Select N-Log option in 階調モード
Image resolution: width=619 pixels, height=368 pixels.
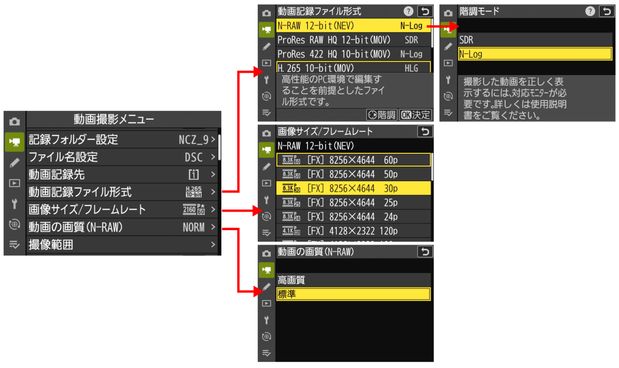[535, 54]
